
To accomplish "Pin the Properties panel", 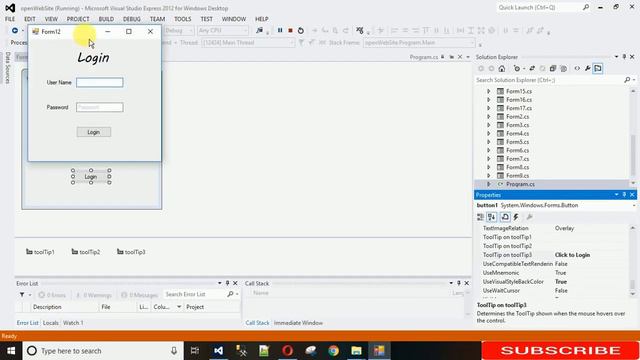I will 624,195.
